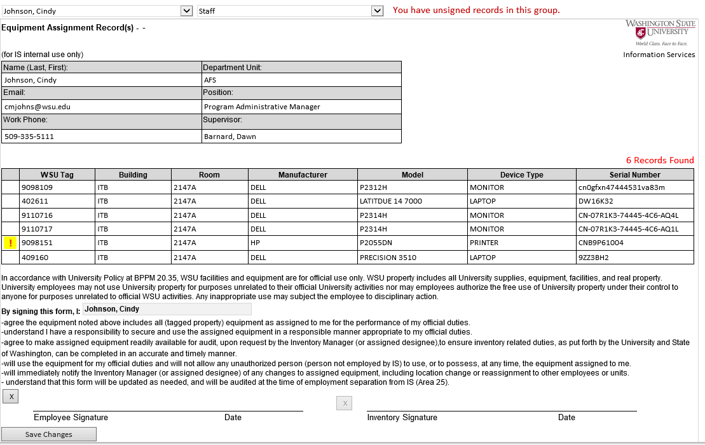Click the Position field Program Administrative Manager
This screenshot has height=445, width=705.
click(300, 106)
